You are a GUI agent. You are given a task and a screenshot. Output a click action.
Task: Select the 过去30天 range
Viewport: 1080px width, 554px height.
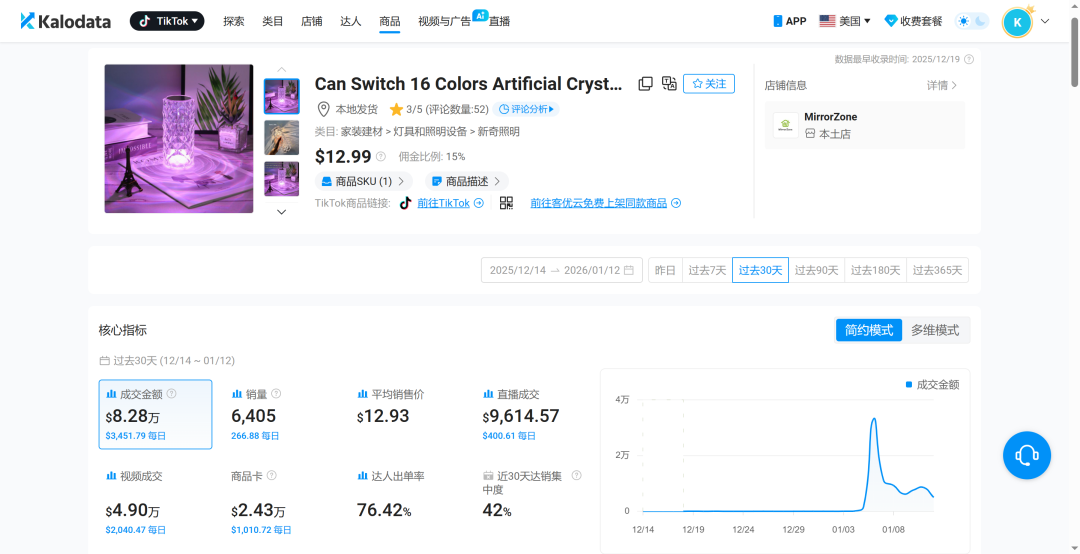(x=760, y=270)
